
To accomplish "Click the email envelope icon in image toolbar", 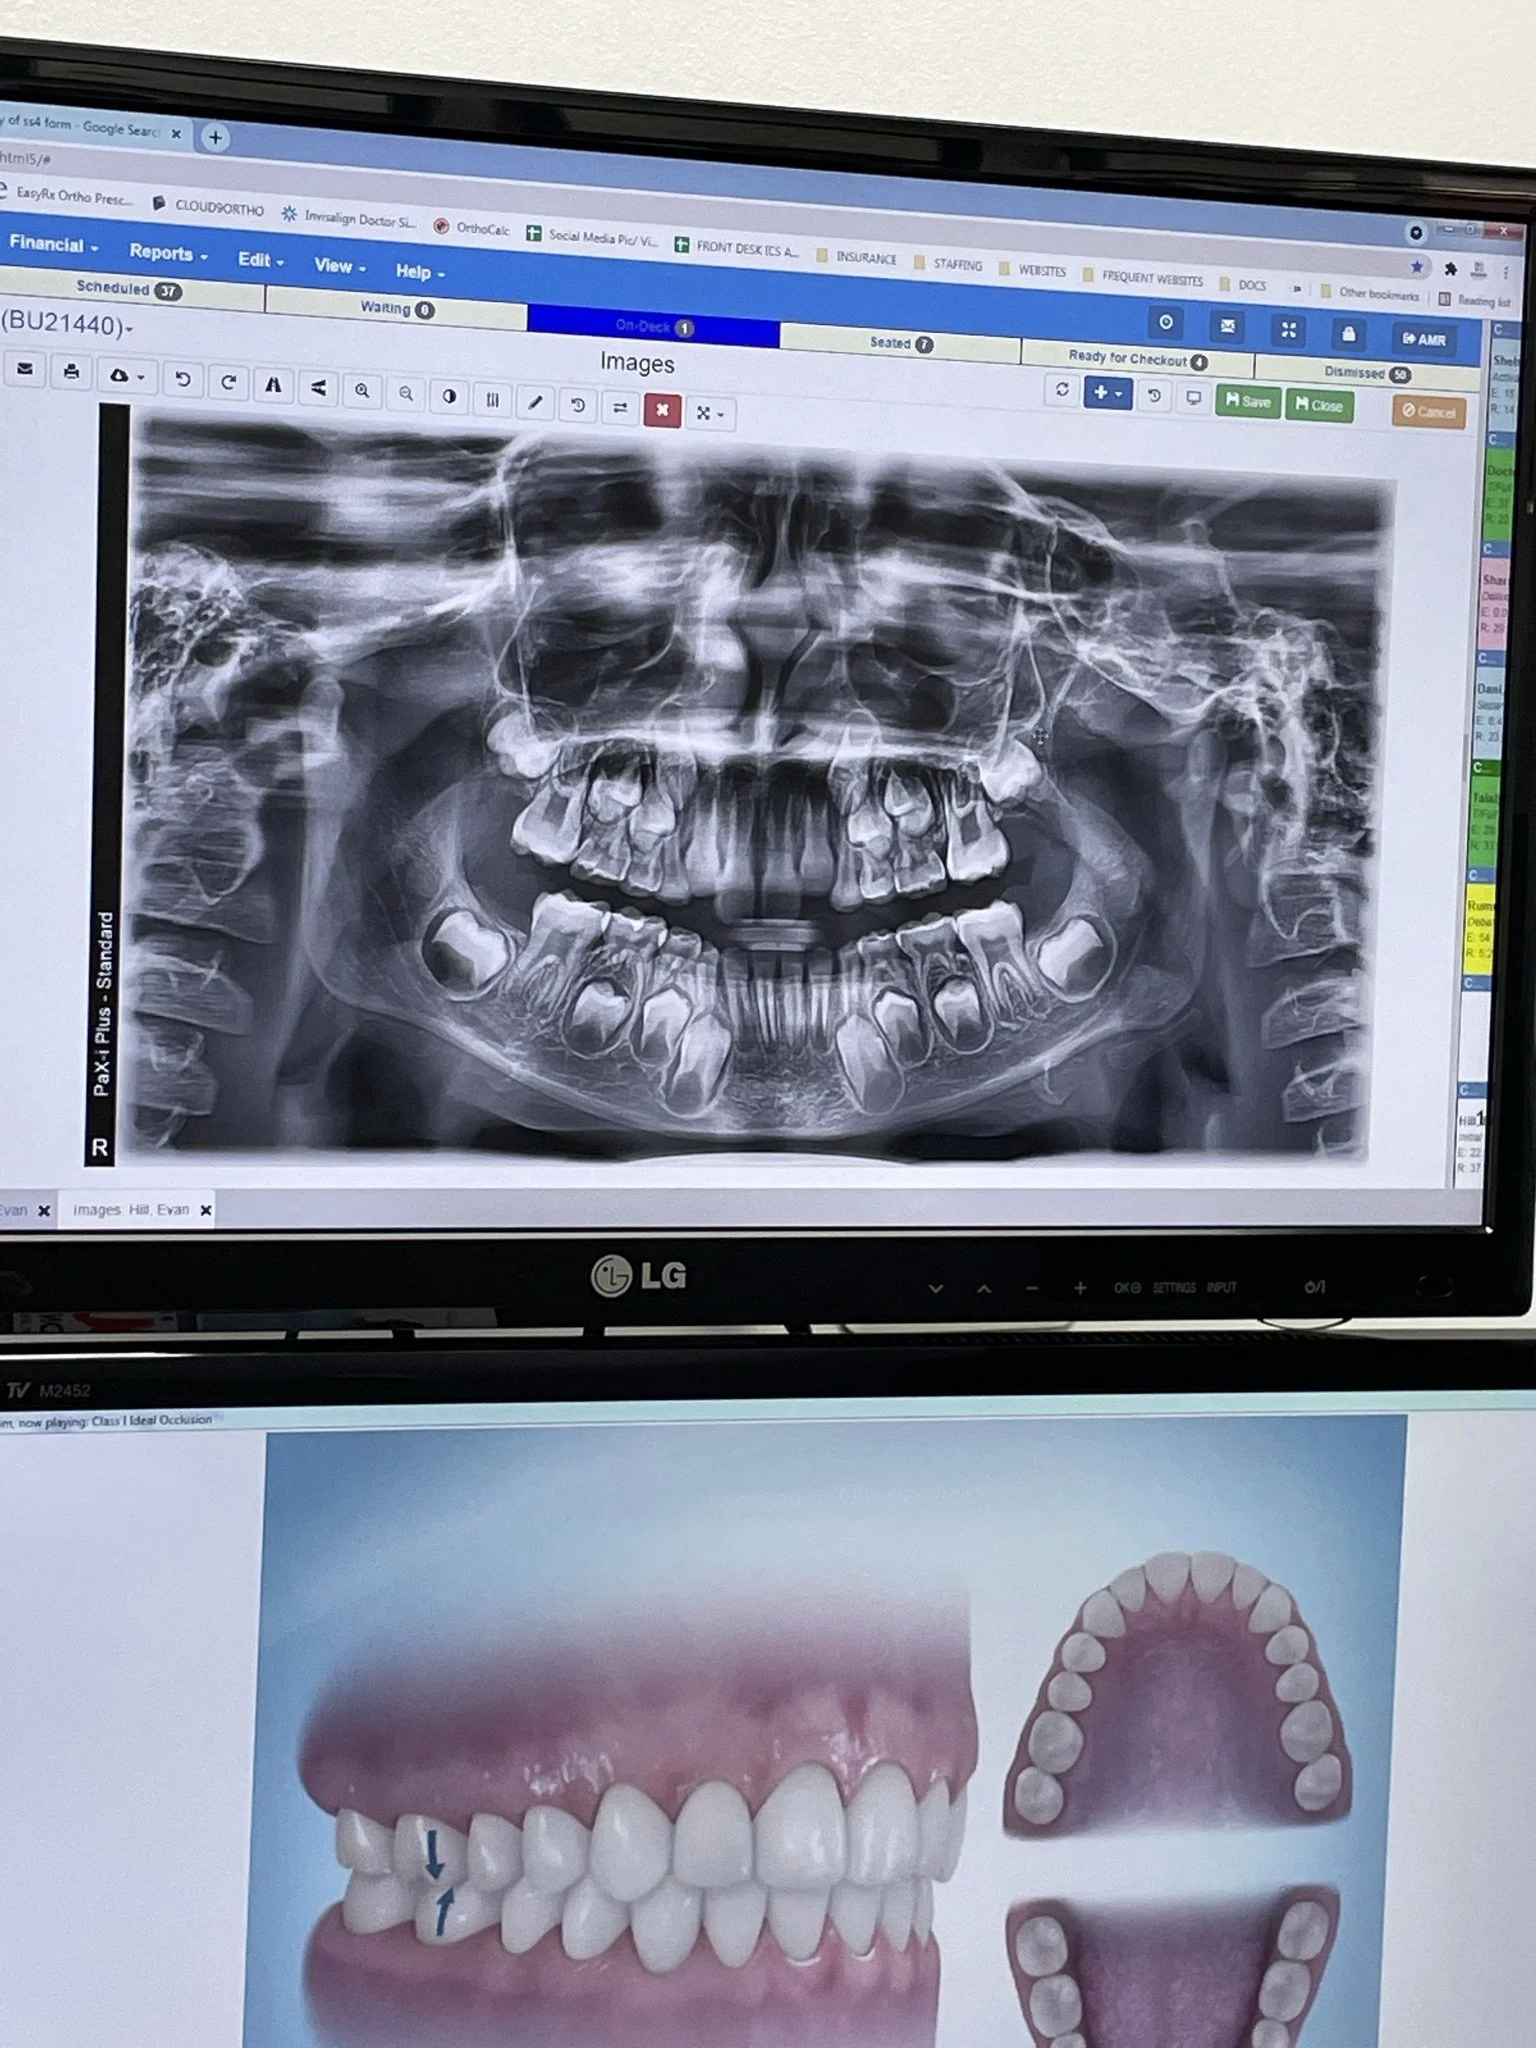I will click(25, 369).
